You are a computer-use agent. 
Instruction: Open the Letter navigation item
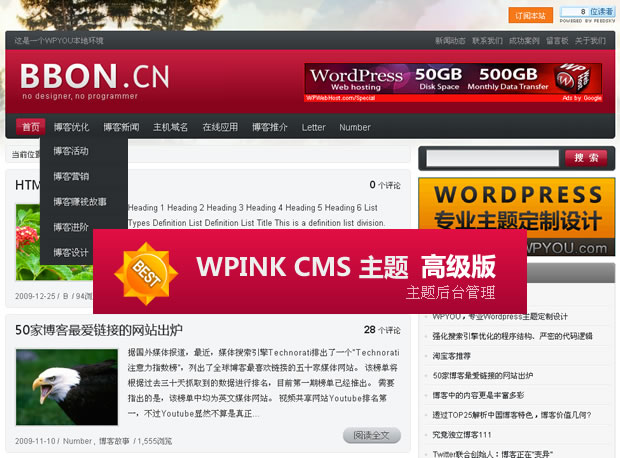tap(314, 127)
